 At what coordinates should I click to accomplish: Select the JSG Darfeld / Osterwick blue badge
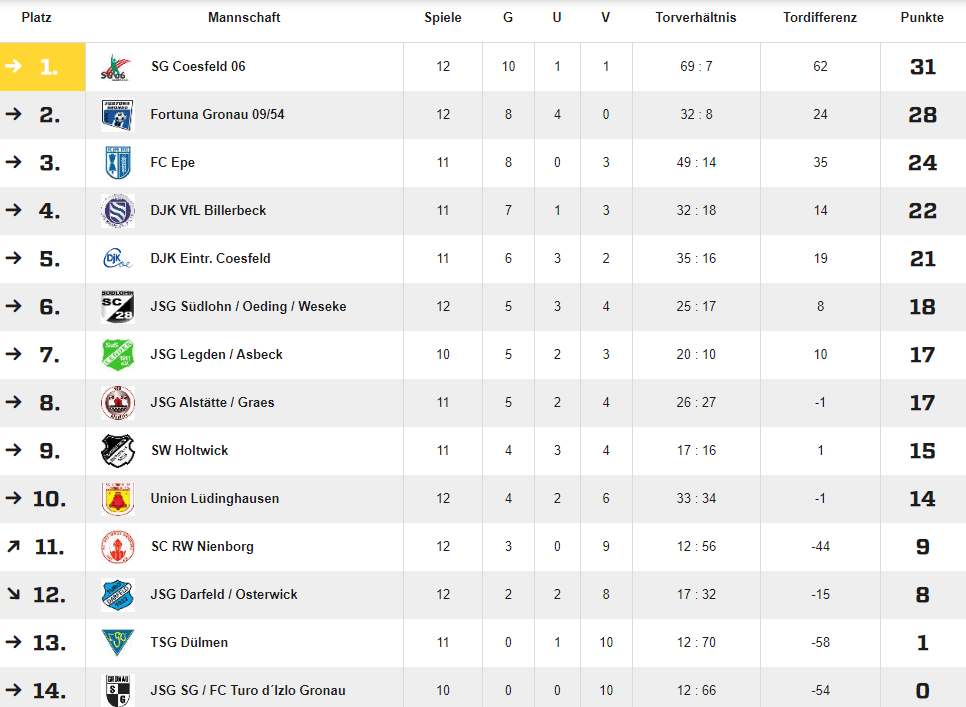[x=118, y=595]
